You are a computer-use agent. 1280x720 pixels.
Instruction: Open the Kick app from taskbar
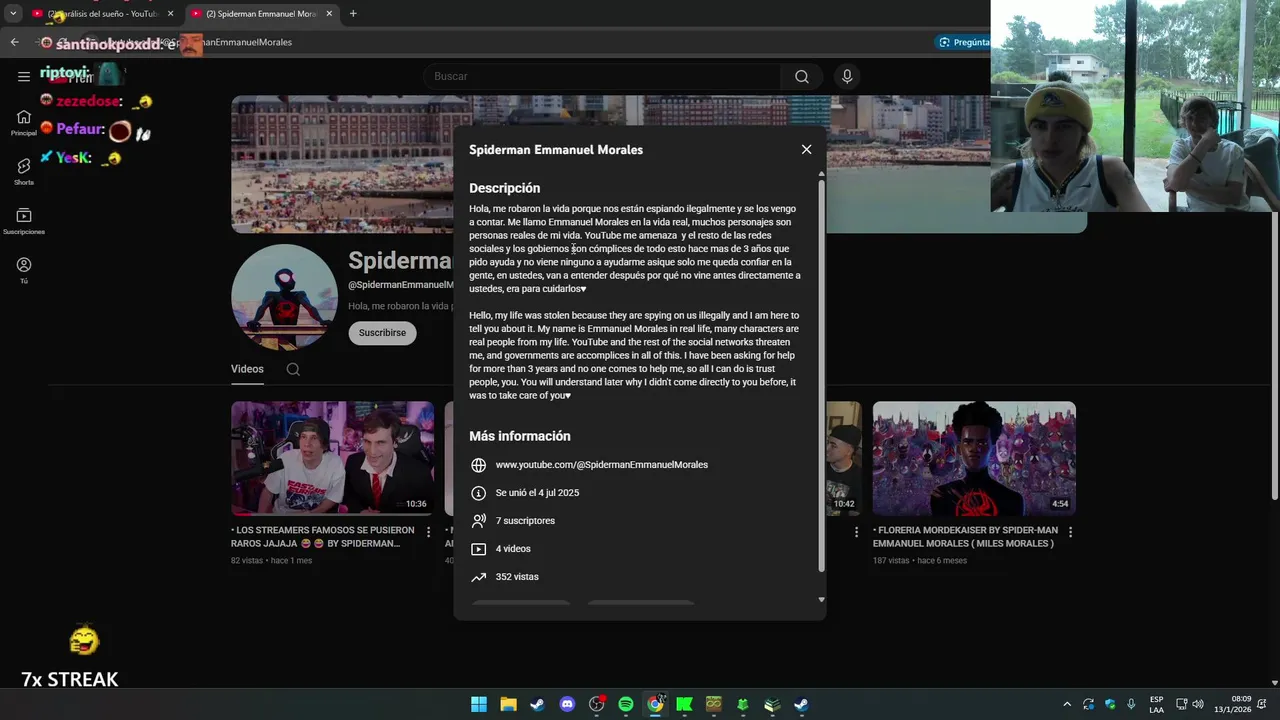(x=684, y=704)
